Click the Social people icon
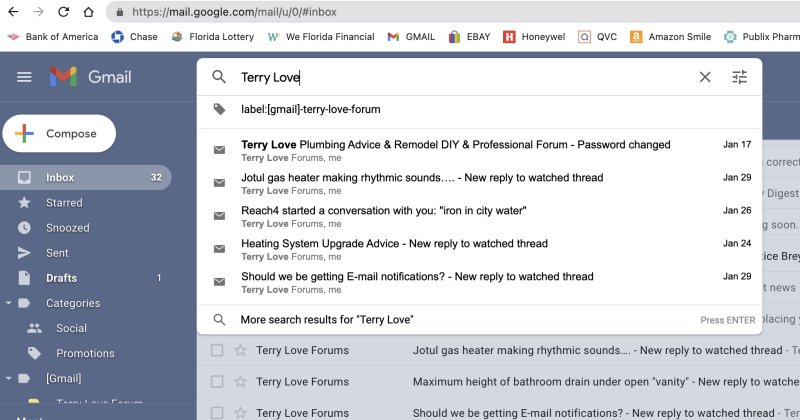This screenshot has width=800, height=420. (34, 328)
